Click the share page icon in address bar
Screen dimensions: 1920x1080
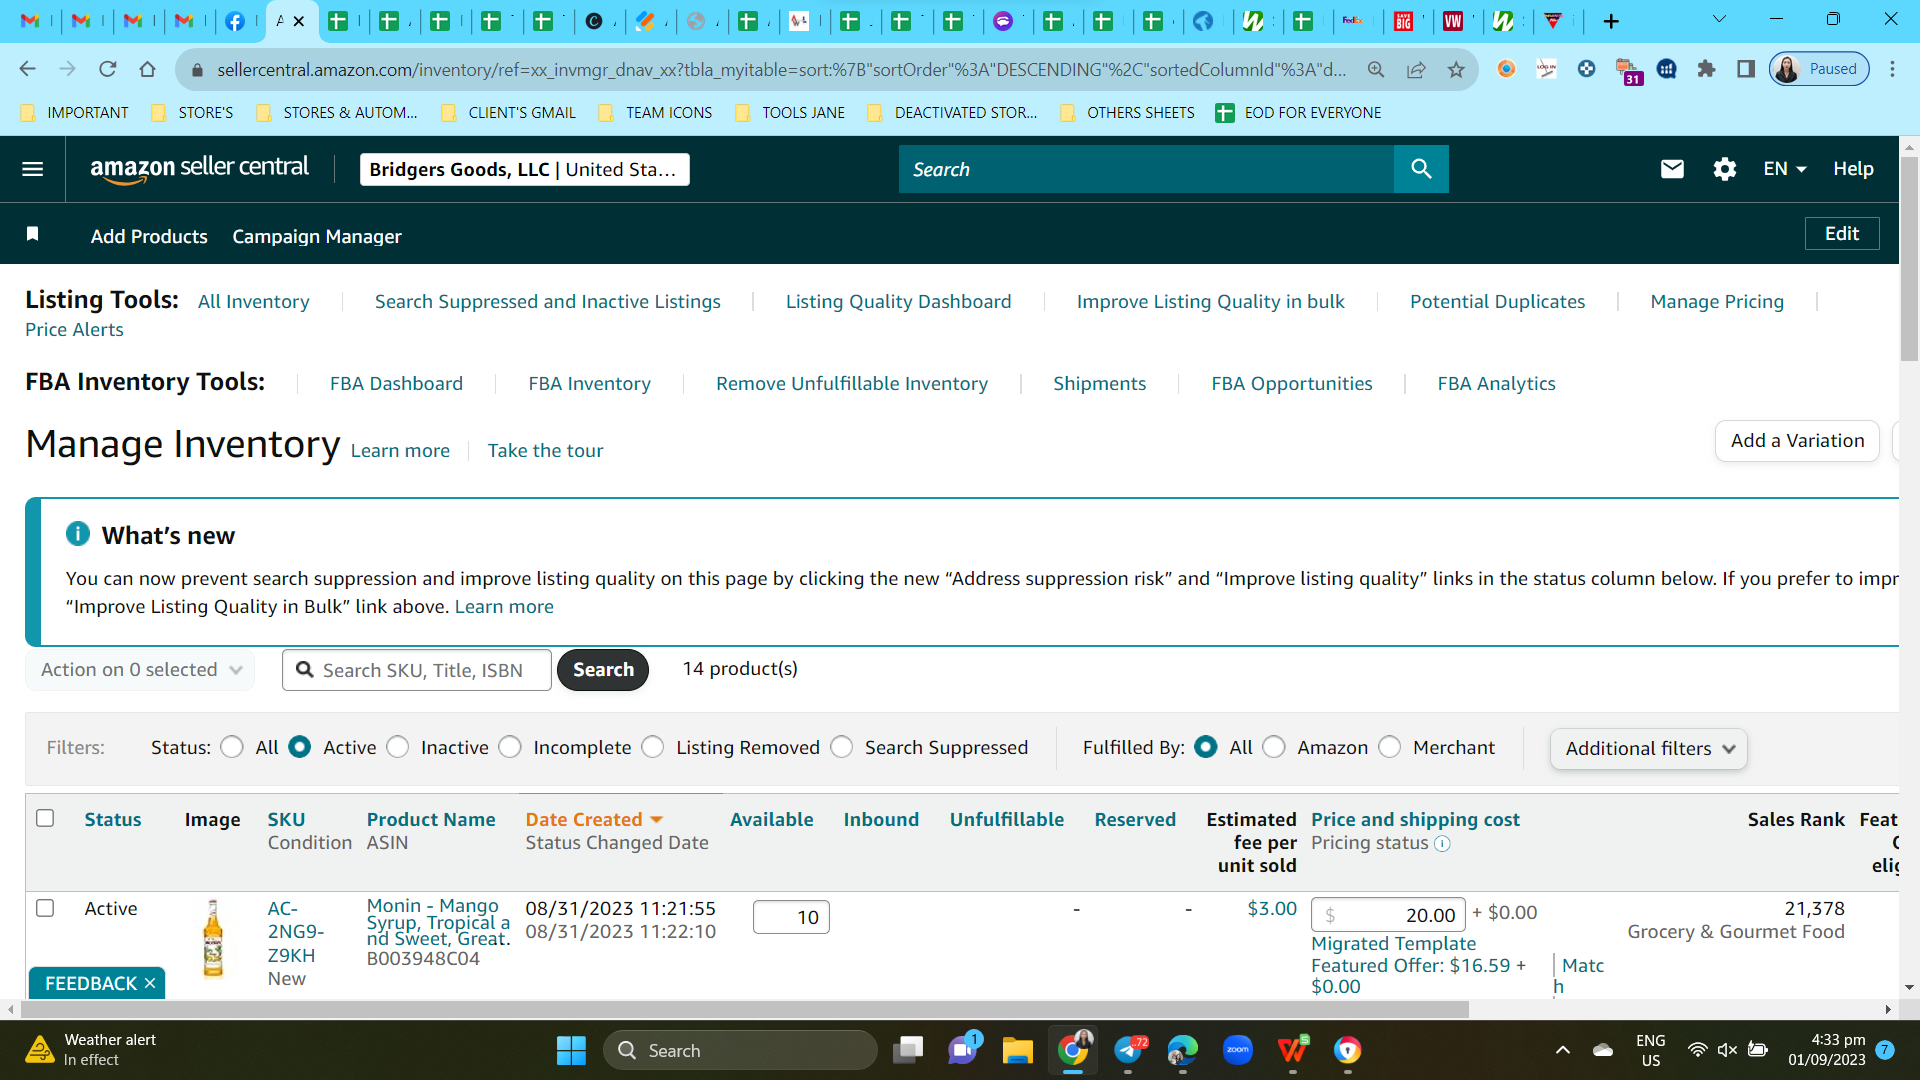[x=1416, y=69]
